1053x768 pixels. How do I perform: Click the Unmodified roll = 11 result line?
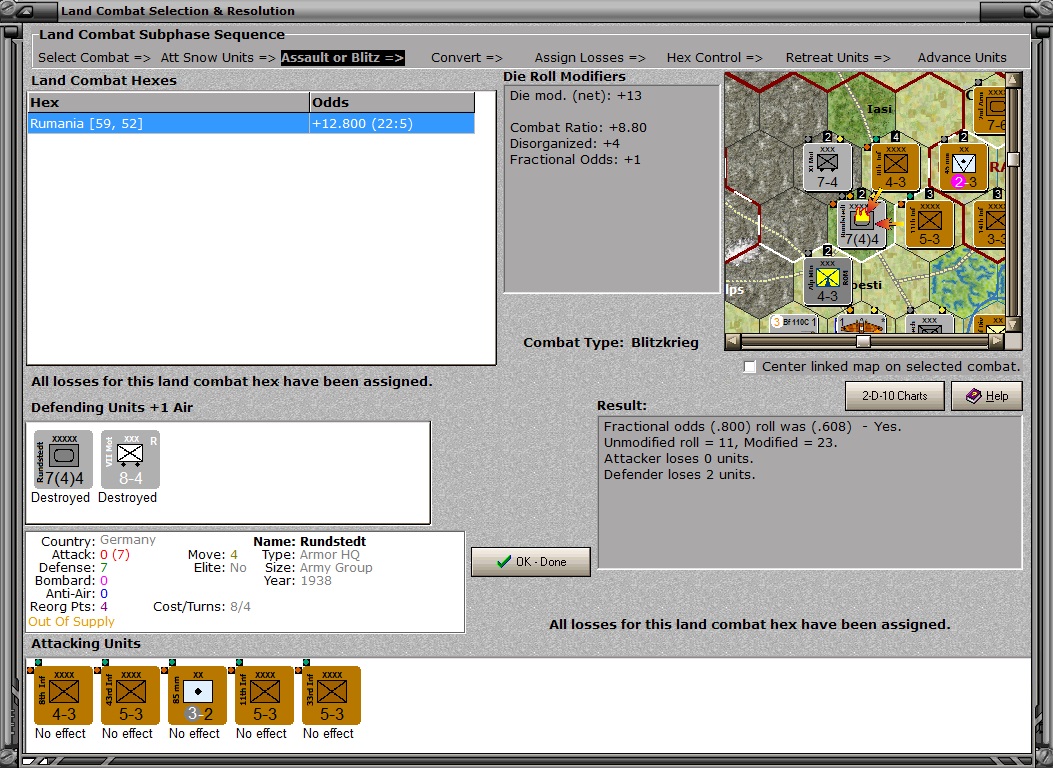tap(721, 442)
